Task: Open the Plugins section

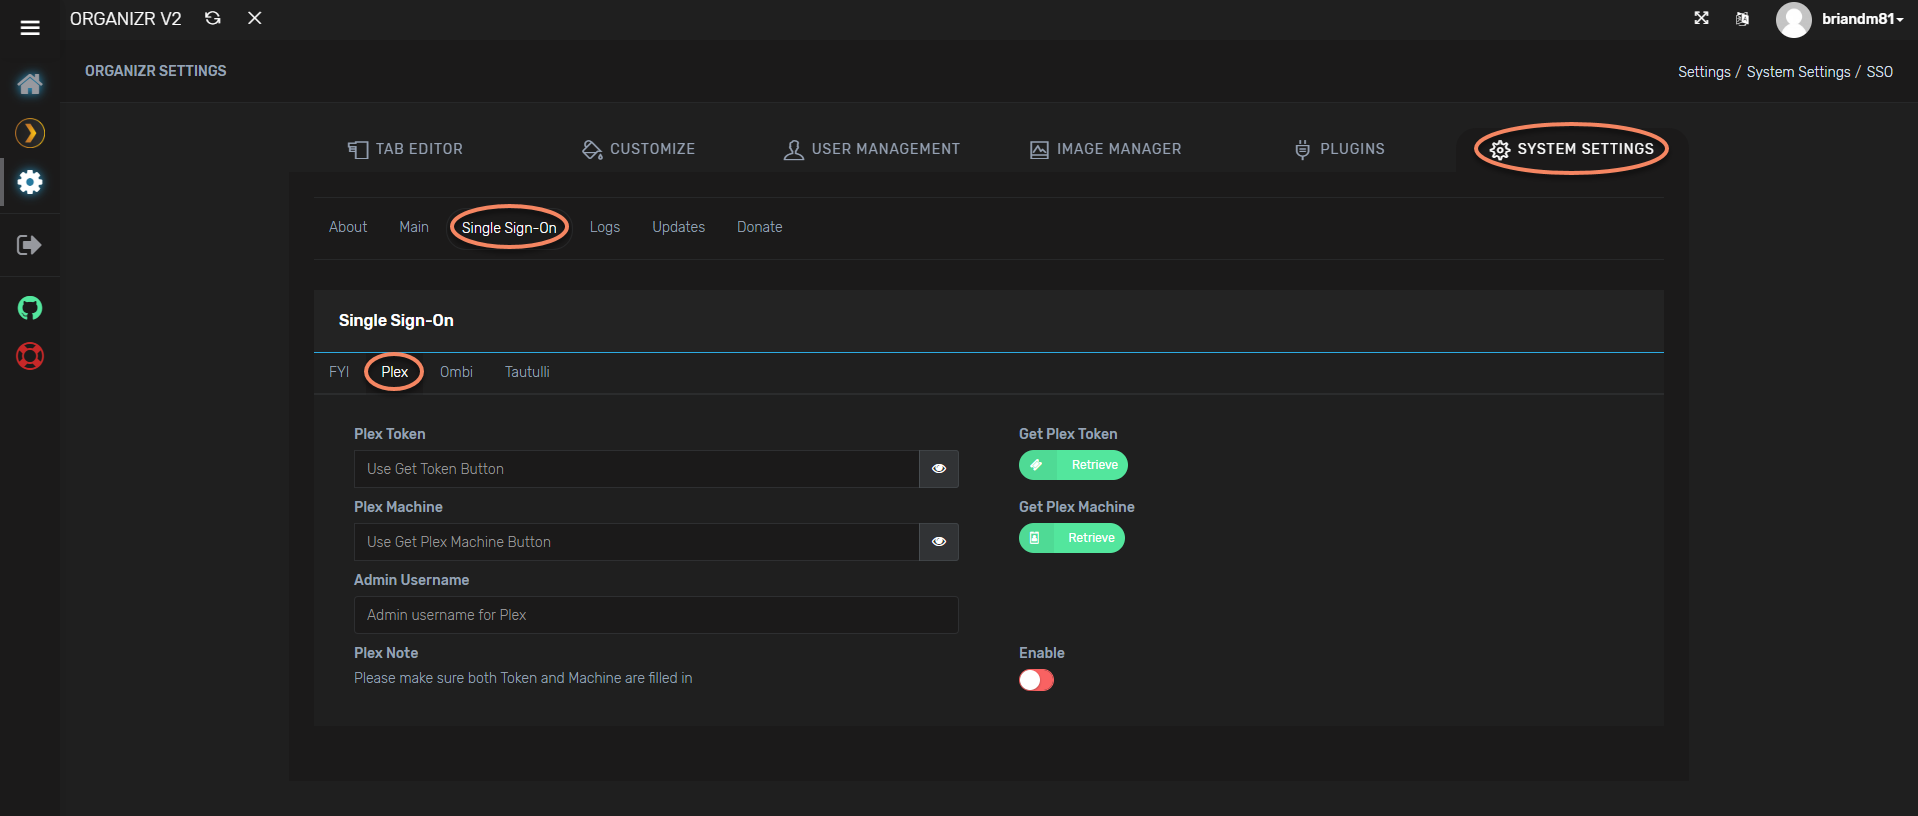Action: (1339, 149)
